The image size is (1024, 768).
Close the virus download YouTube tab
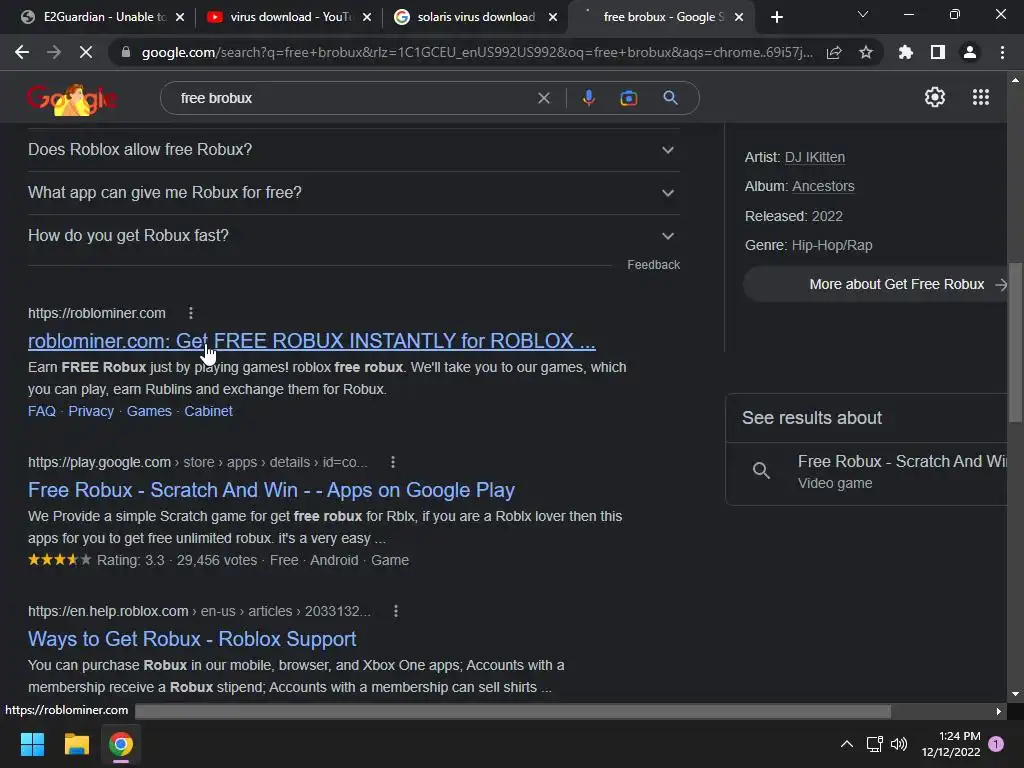pos(367,17)
